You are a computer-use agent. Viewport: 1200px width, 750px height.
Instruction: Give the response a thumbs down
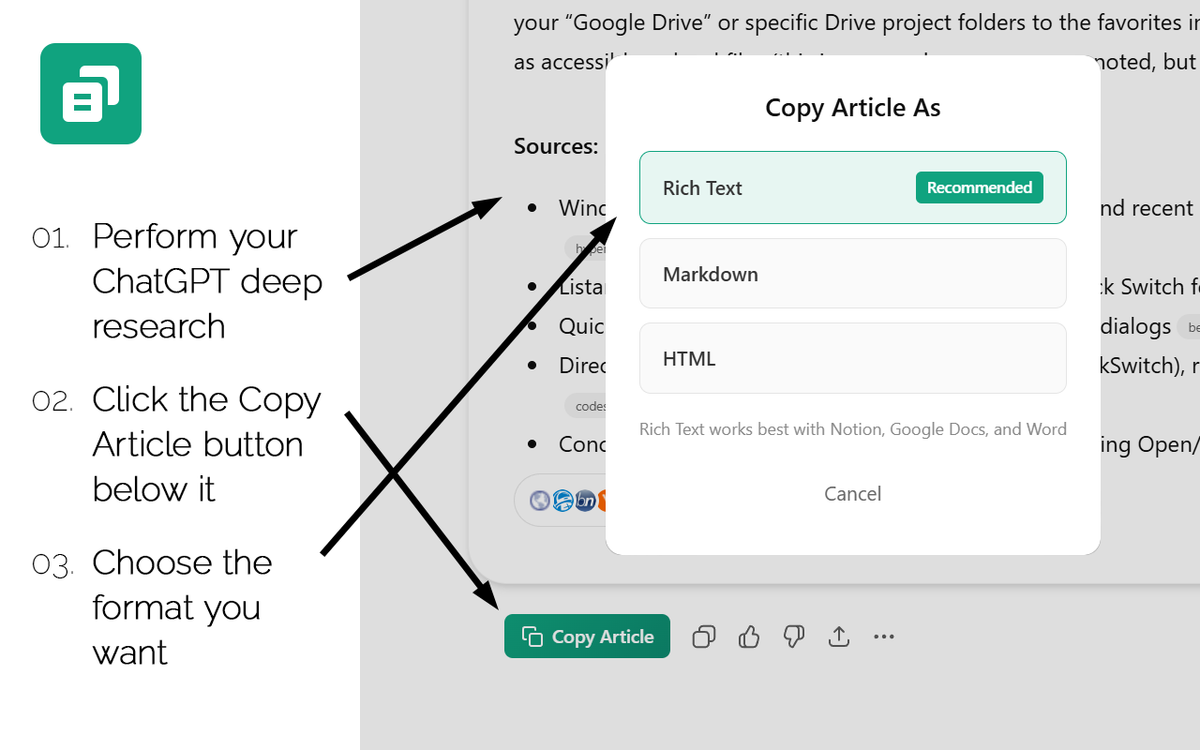794,636
